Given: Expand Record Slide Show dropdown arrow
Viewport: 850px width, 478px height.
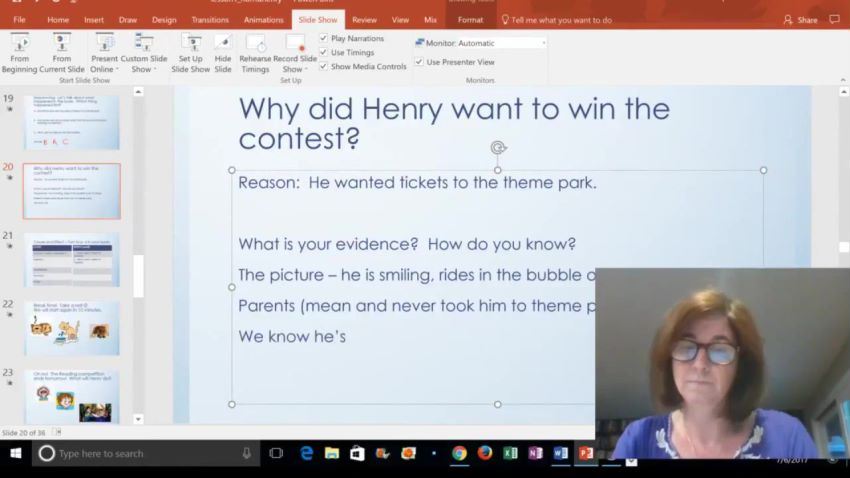Looking at the screenshot, I should (306, 69).
